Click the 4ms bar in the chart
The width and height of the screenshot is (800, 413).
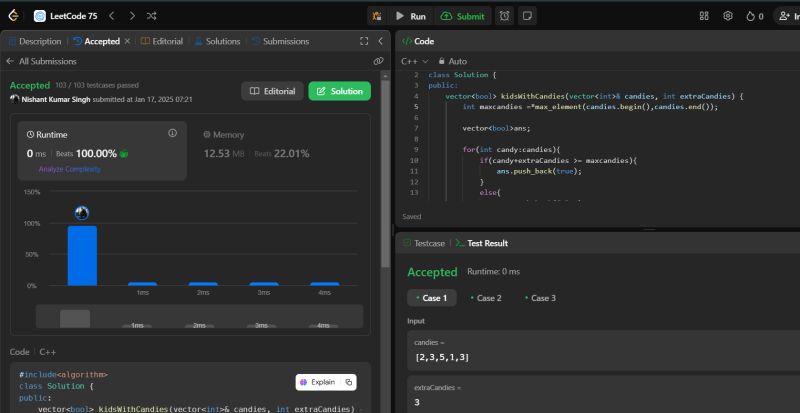[324, 284]
